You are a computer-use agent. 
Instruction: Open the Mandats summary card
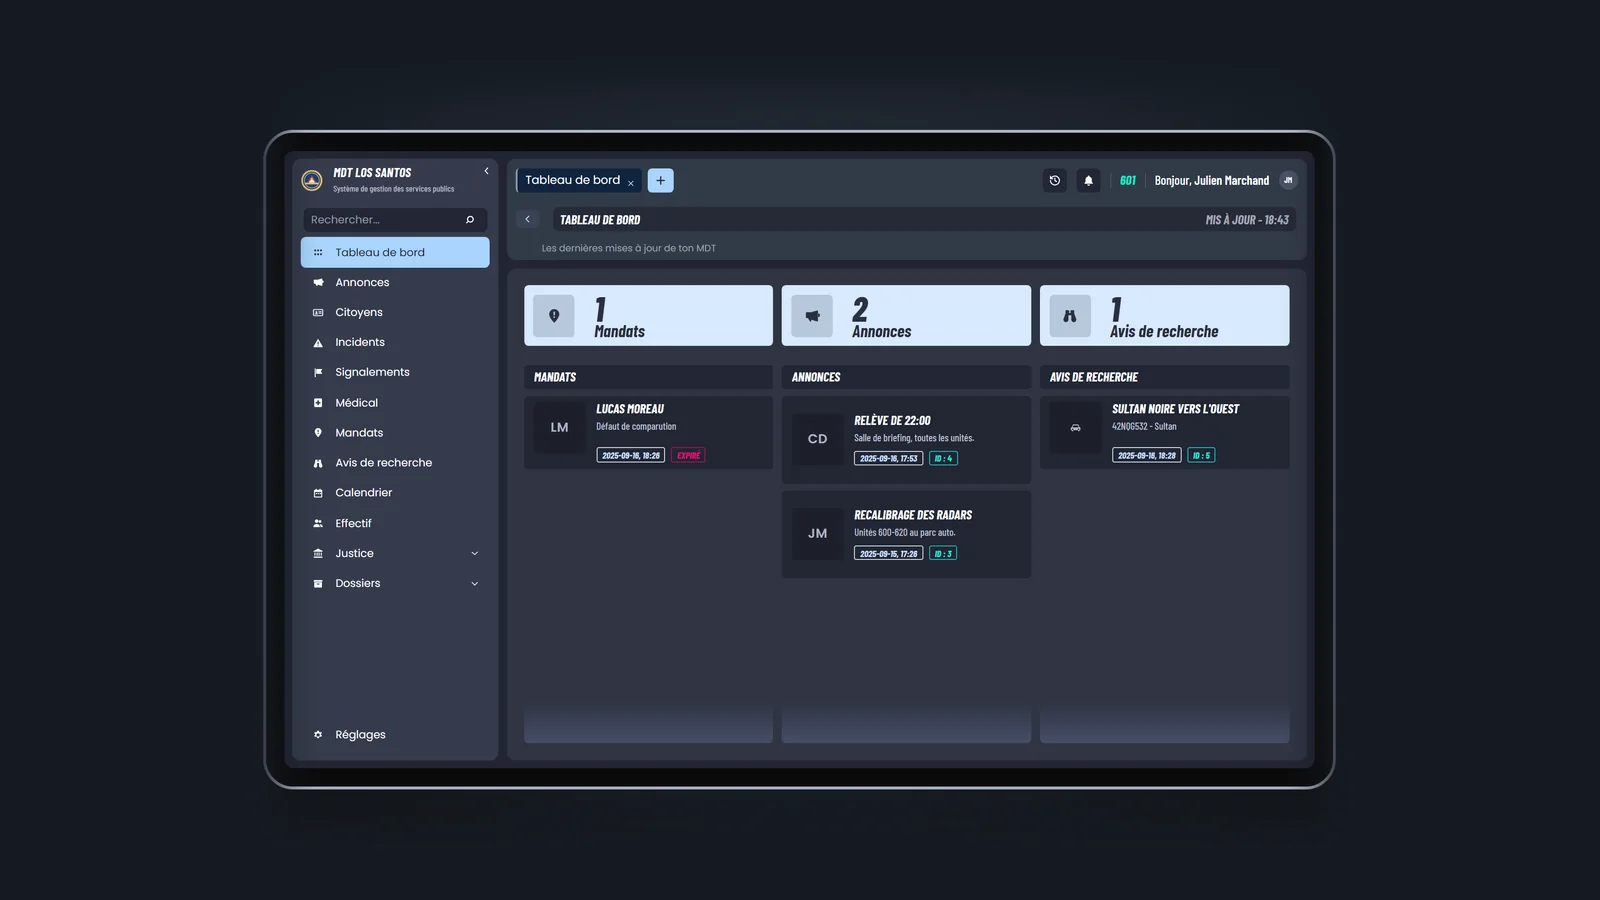pyautogui.click(x=648, y=316)
